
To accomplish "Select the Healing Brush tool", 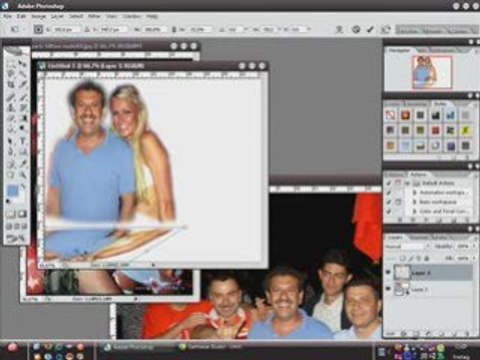I will click(x=11, y=97).
